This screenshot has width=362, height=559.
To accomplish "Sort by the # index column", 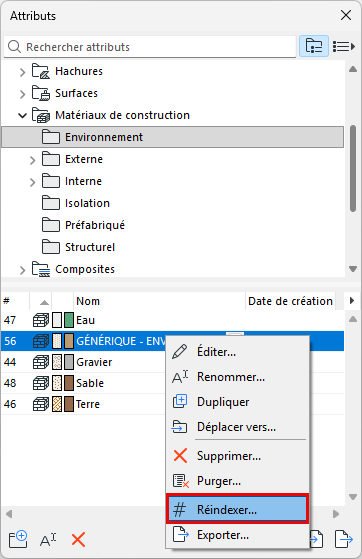I will pos(15,301).
